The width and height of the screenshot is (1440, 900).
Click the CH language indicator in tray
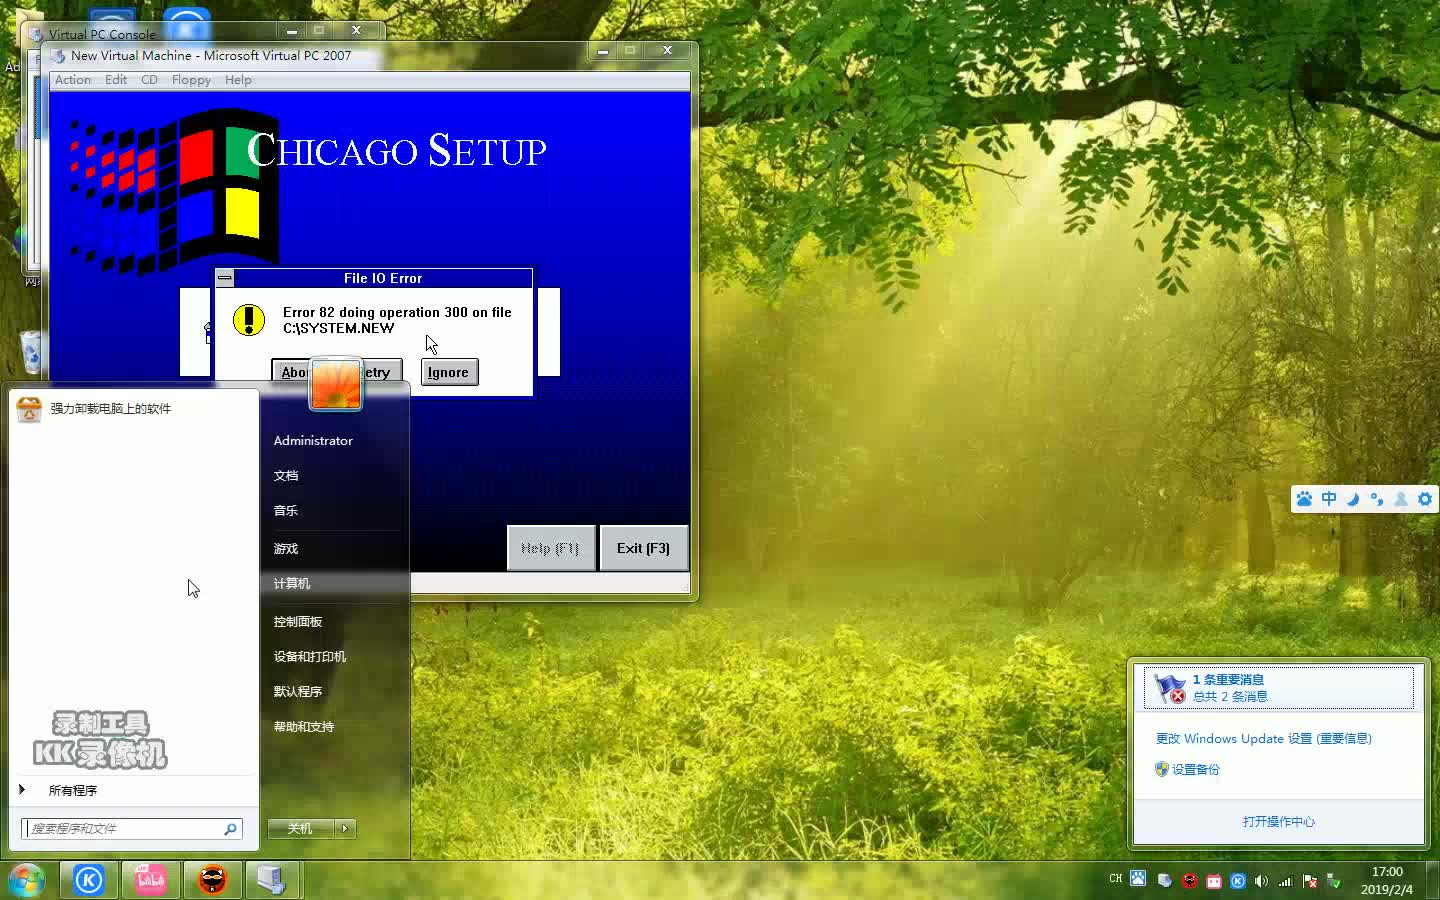click(x=1116, y=879)
